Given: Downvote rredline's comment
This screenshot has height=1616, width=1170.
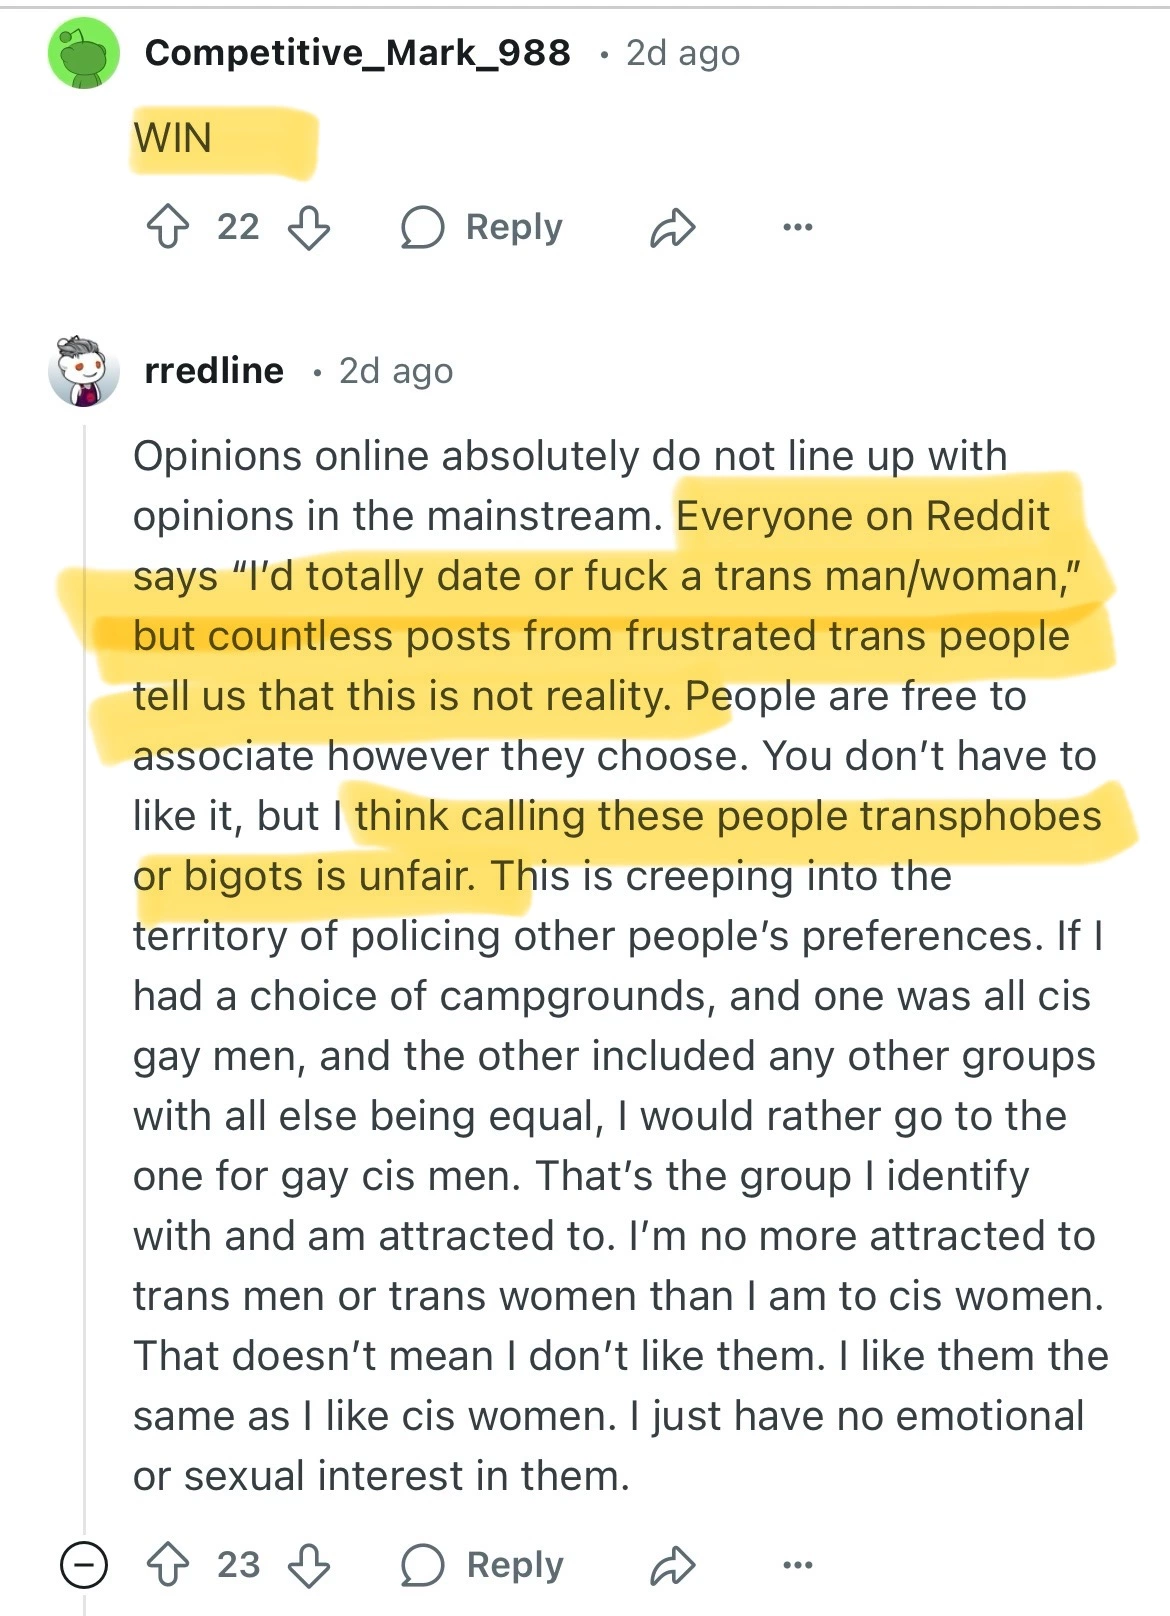Looking at the screenshot, I should (309, 1565).
